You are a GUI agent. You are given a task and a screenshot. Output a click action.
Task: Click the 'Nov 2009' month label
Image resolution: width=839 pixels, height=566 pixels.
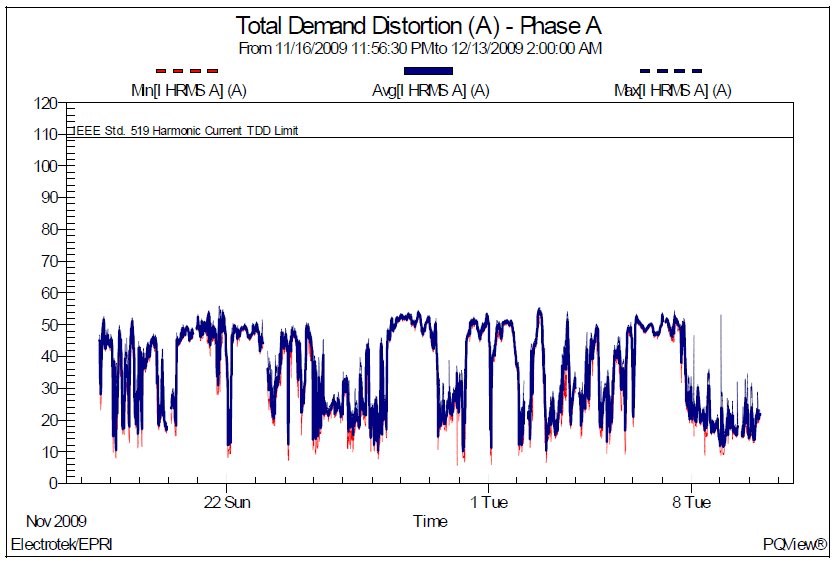point(56,521)
